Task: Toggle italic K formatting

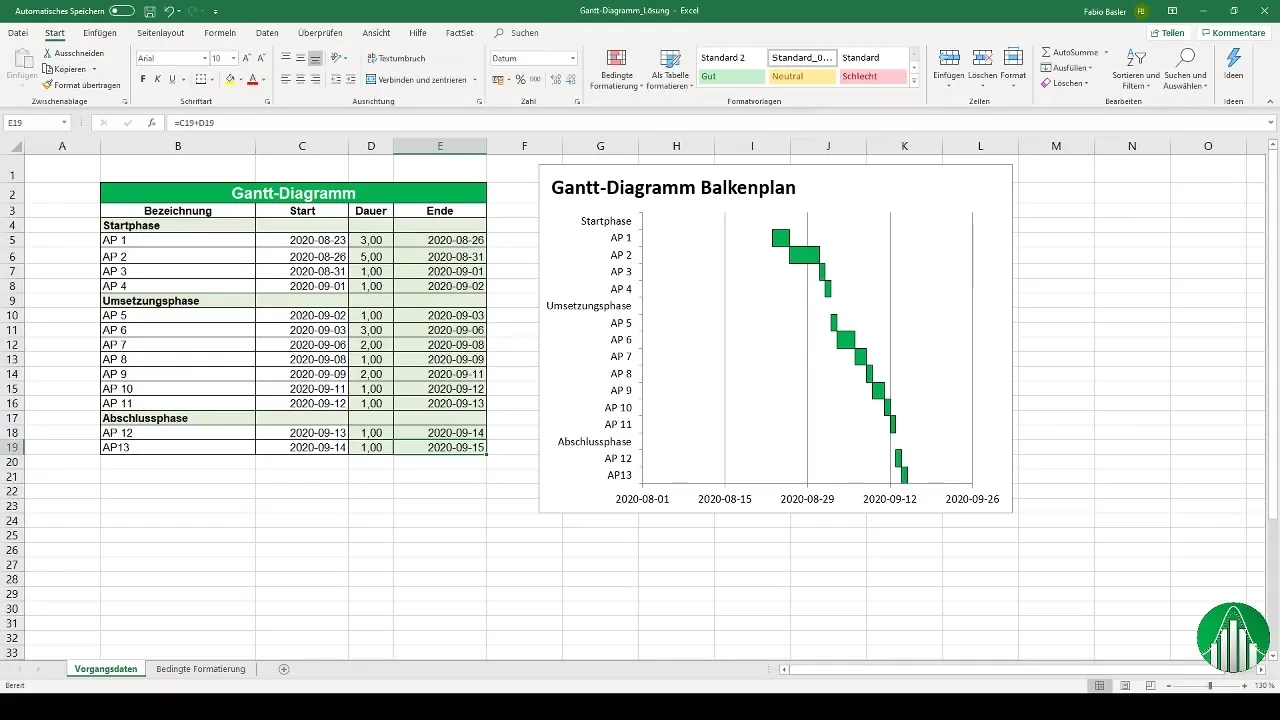Action: [x=157, y=79]
